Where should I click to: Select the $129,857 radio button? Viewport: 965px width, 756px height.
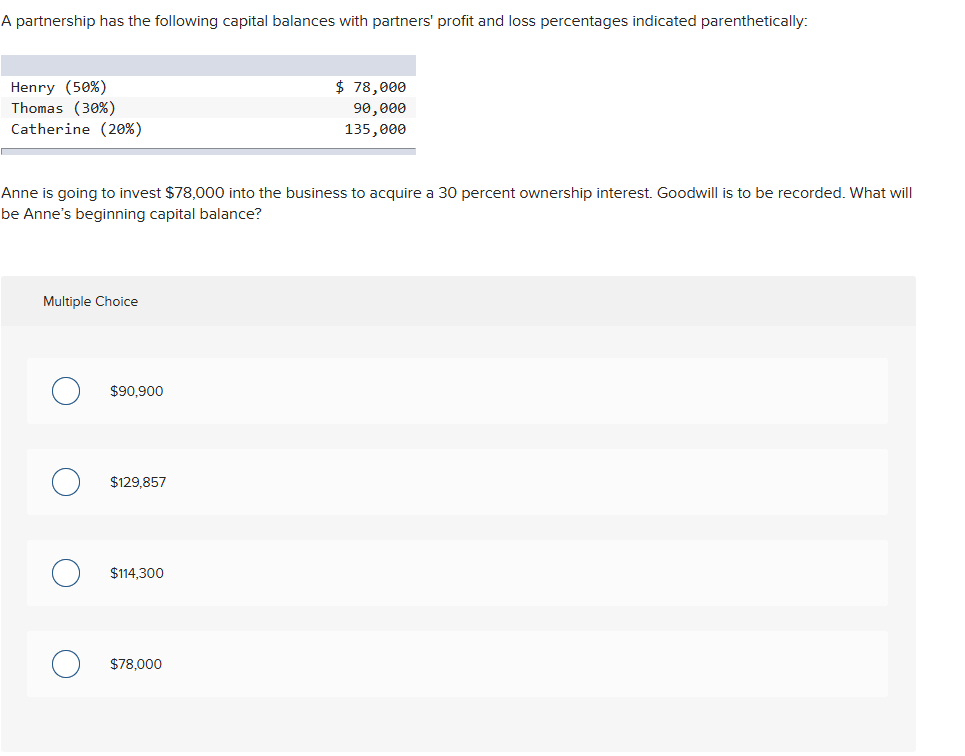tap(66, 482)
